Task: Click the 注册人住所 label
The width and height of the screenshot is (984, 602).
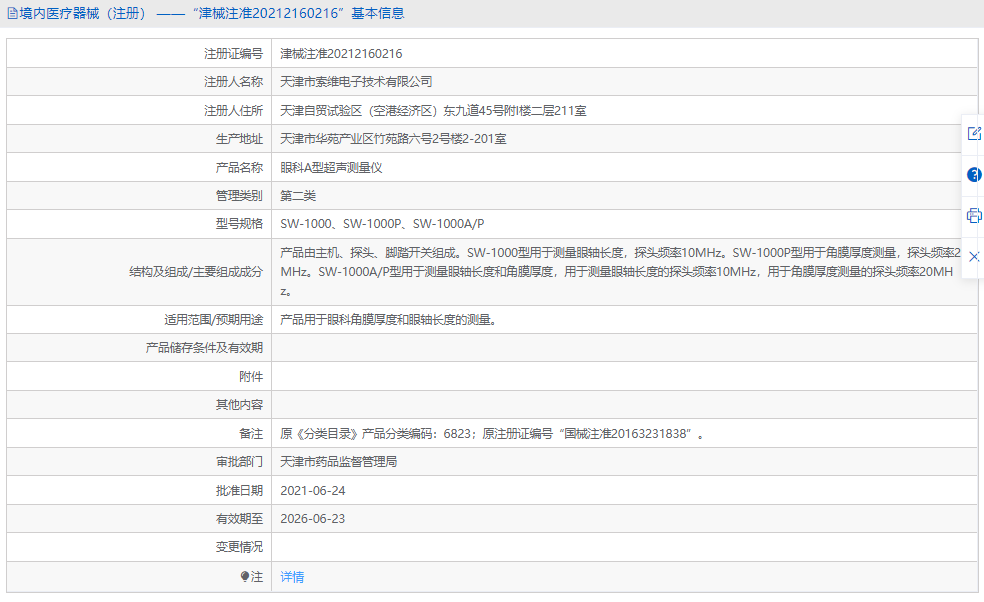Action: (233, 111)
